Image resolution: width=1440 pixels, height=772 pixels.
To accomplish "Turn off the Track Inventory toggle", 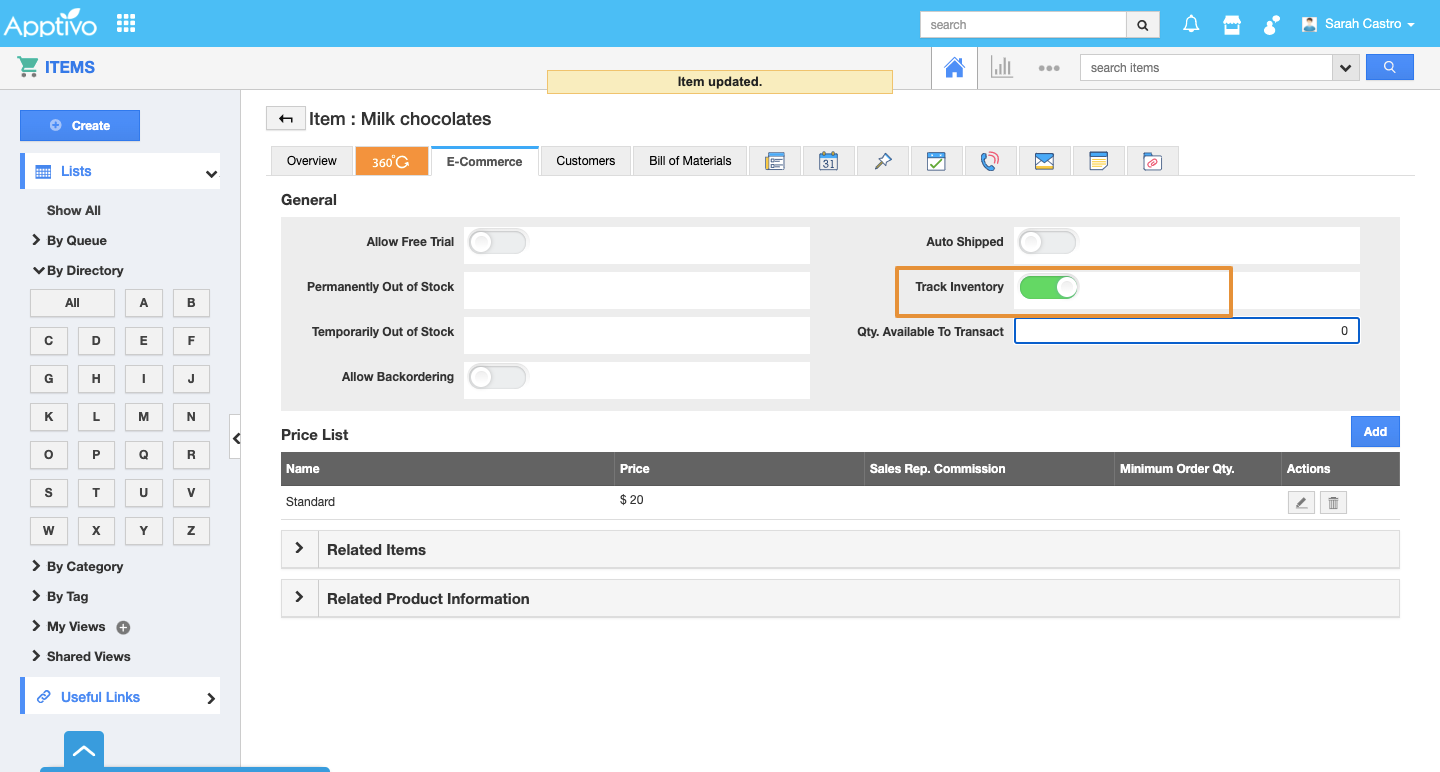I will (x=1048, y=287).
